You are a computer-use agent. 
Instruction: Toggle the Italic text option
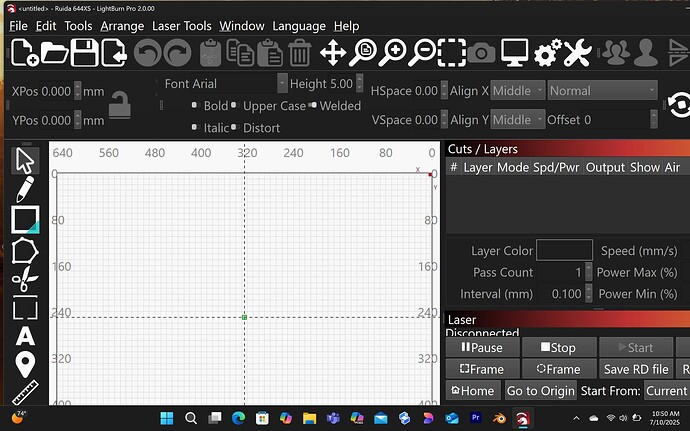tap(210, 128)
